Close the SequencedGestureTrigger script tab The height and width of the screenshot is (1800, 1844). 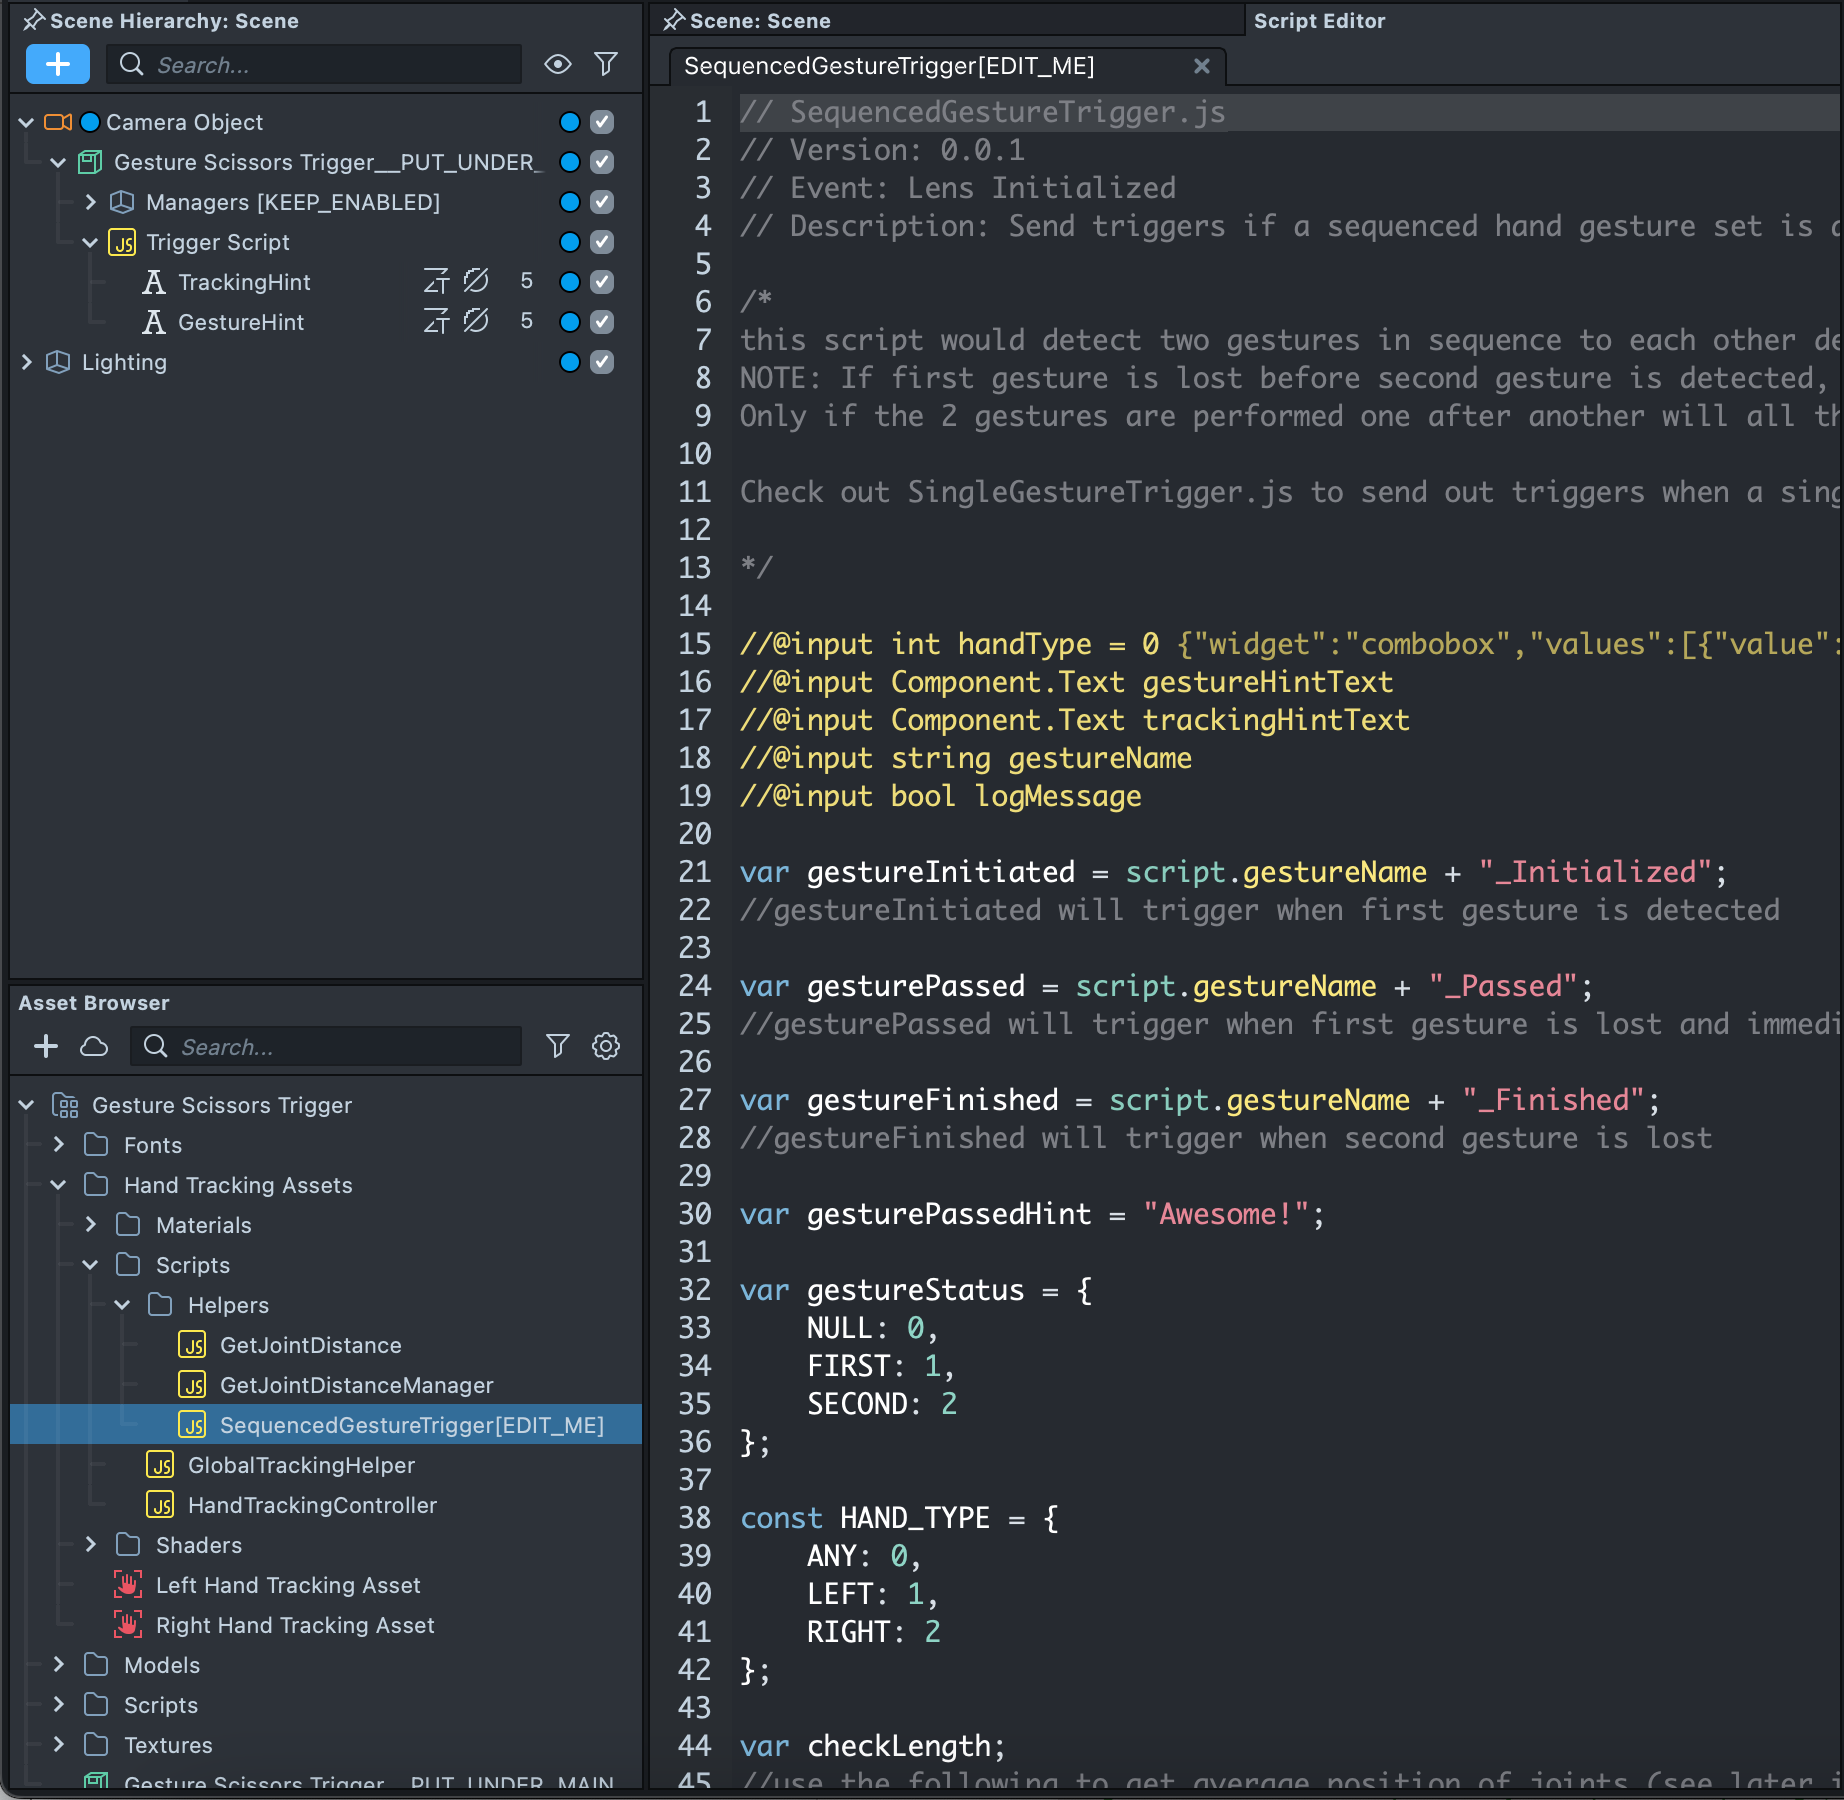coord(1201,66)
